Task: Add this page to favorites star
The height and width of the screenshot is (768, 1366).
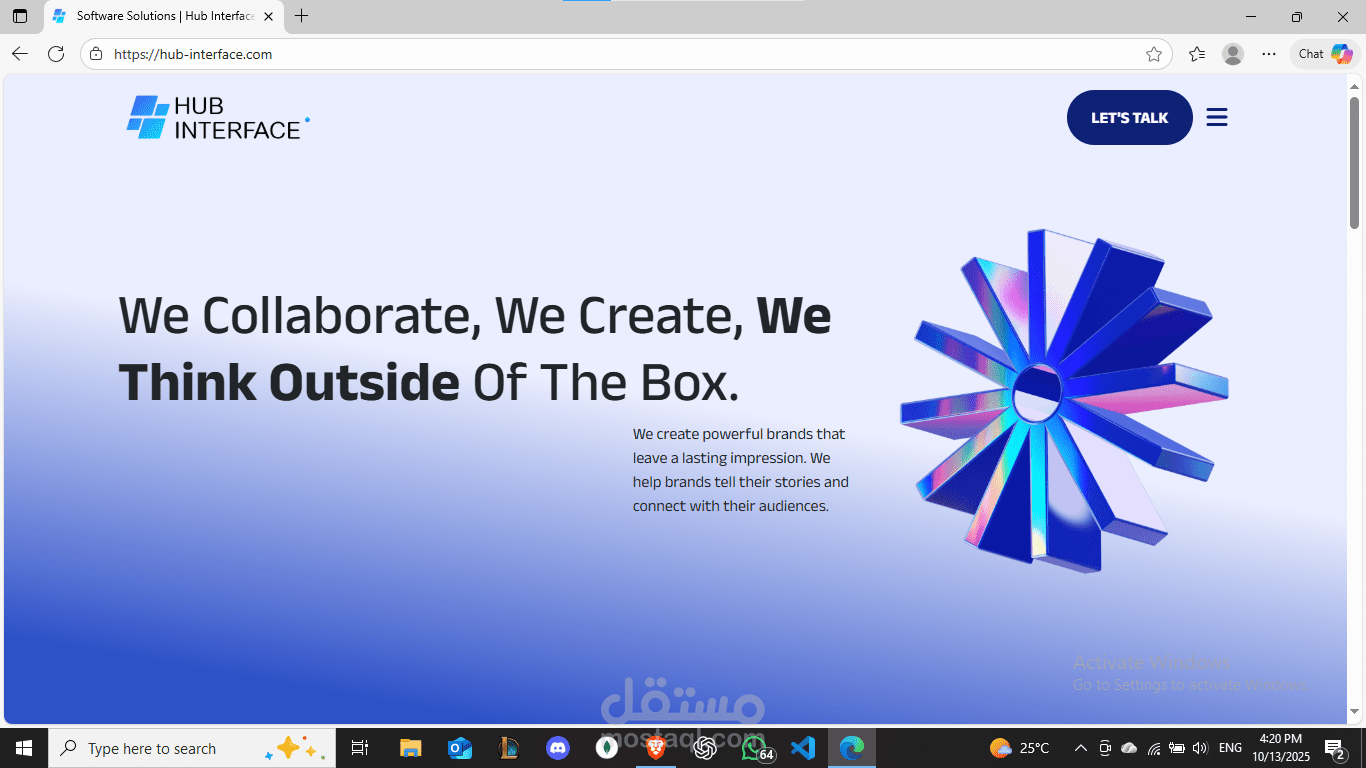Action: (1153, 54)
